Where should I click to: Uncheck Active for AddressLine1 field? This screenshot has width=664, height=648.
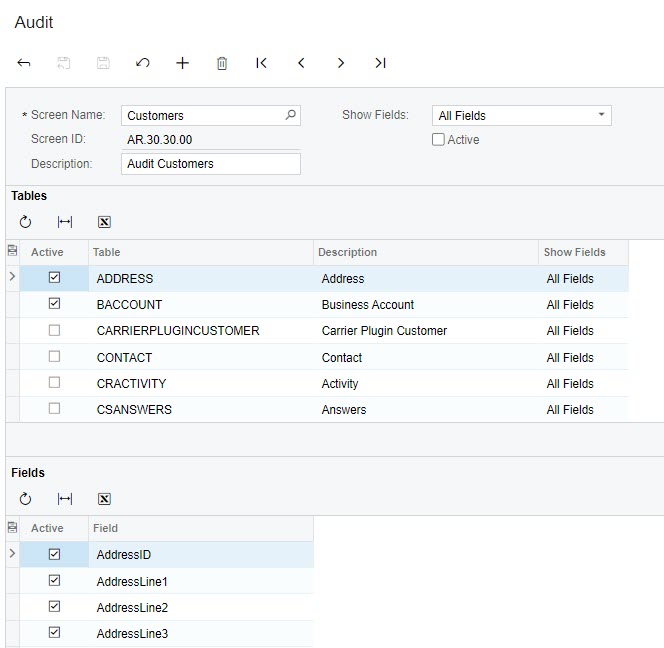(x=54, y=580)
